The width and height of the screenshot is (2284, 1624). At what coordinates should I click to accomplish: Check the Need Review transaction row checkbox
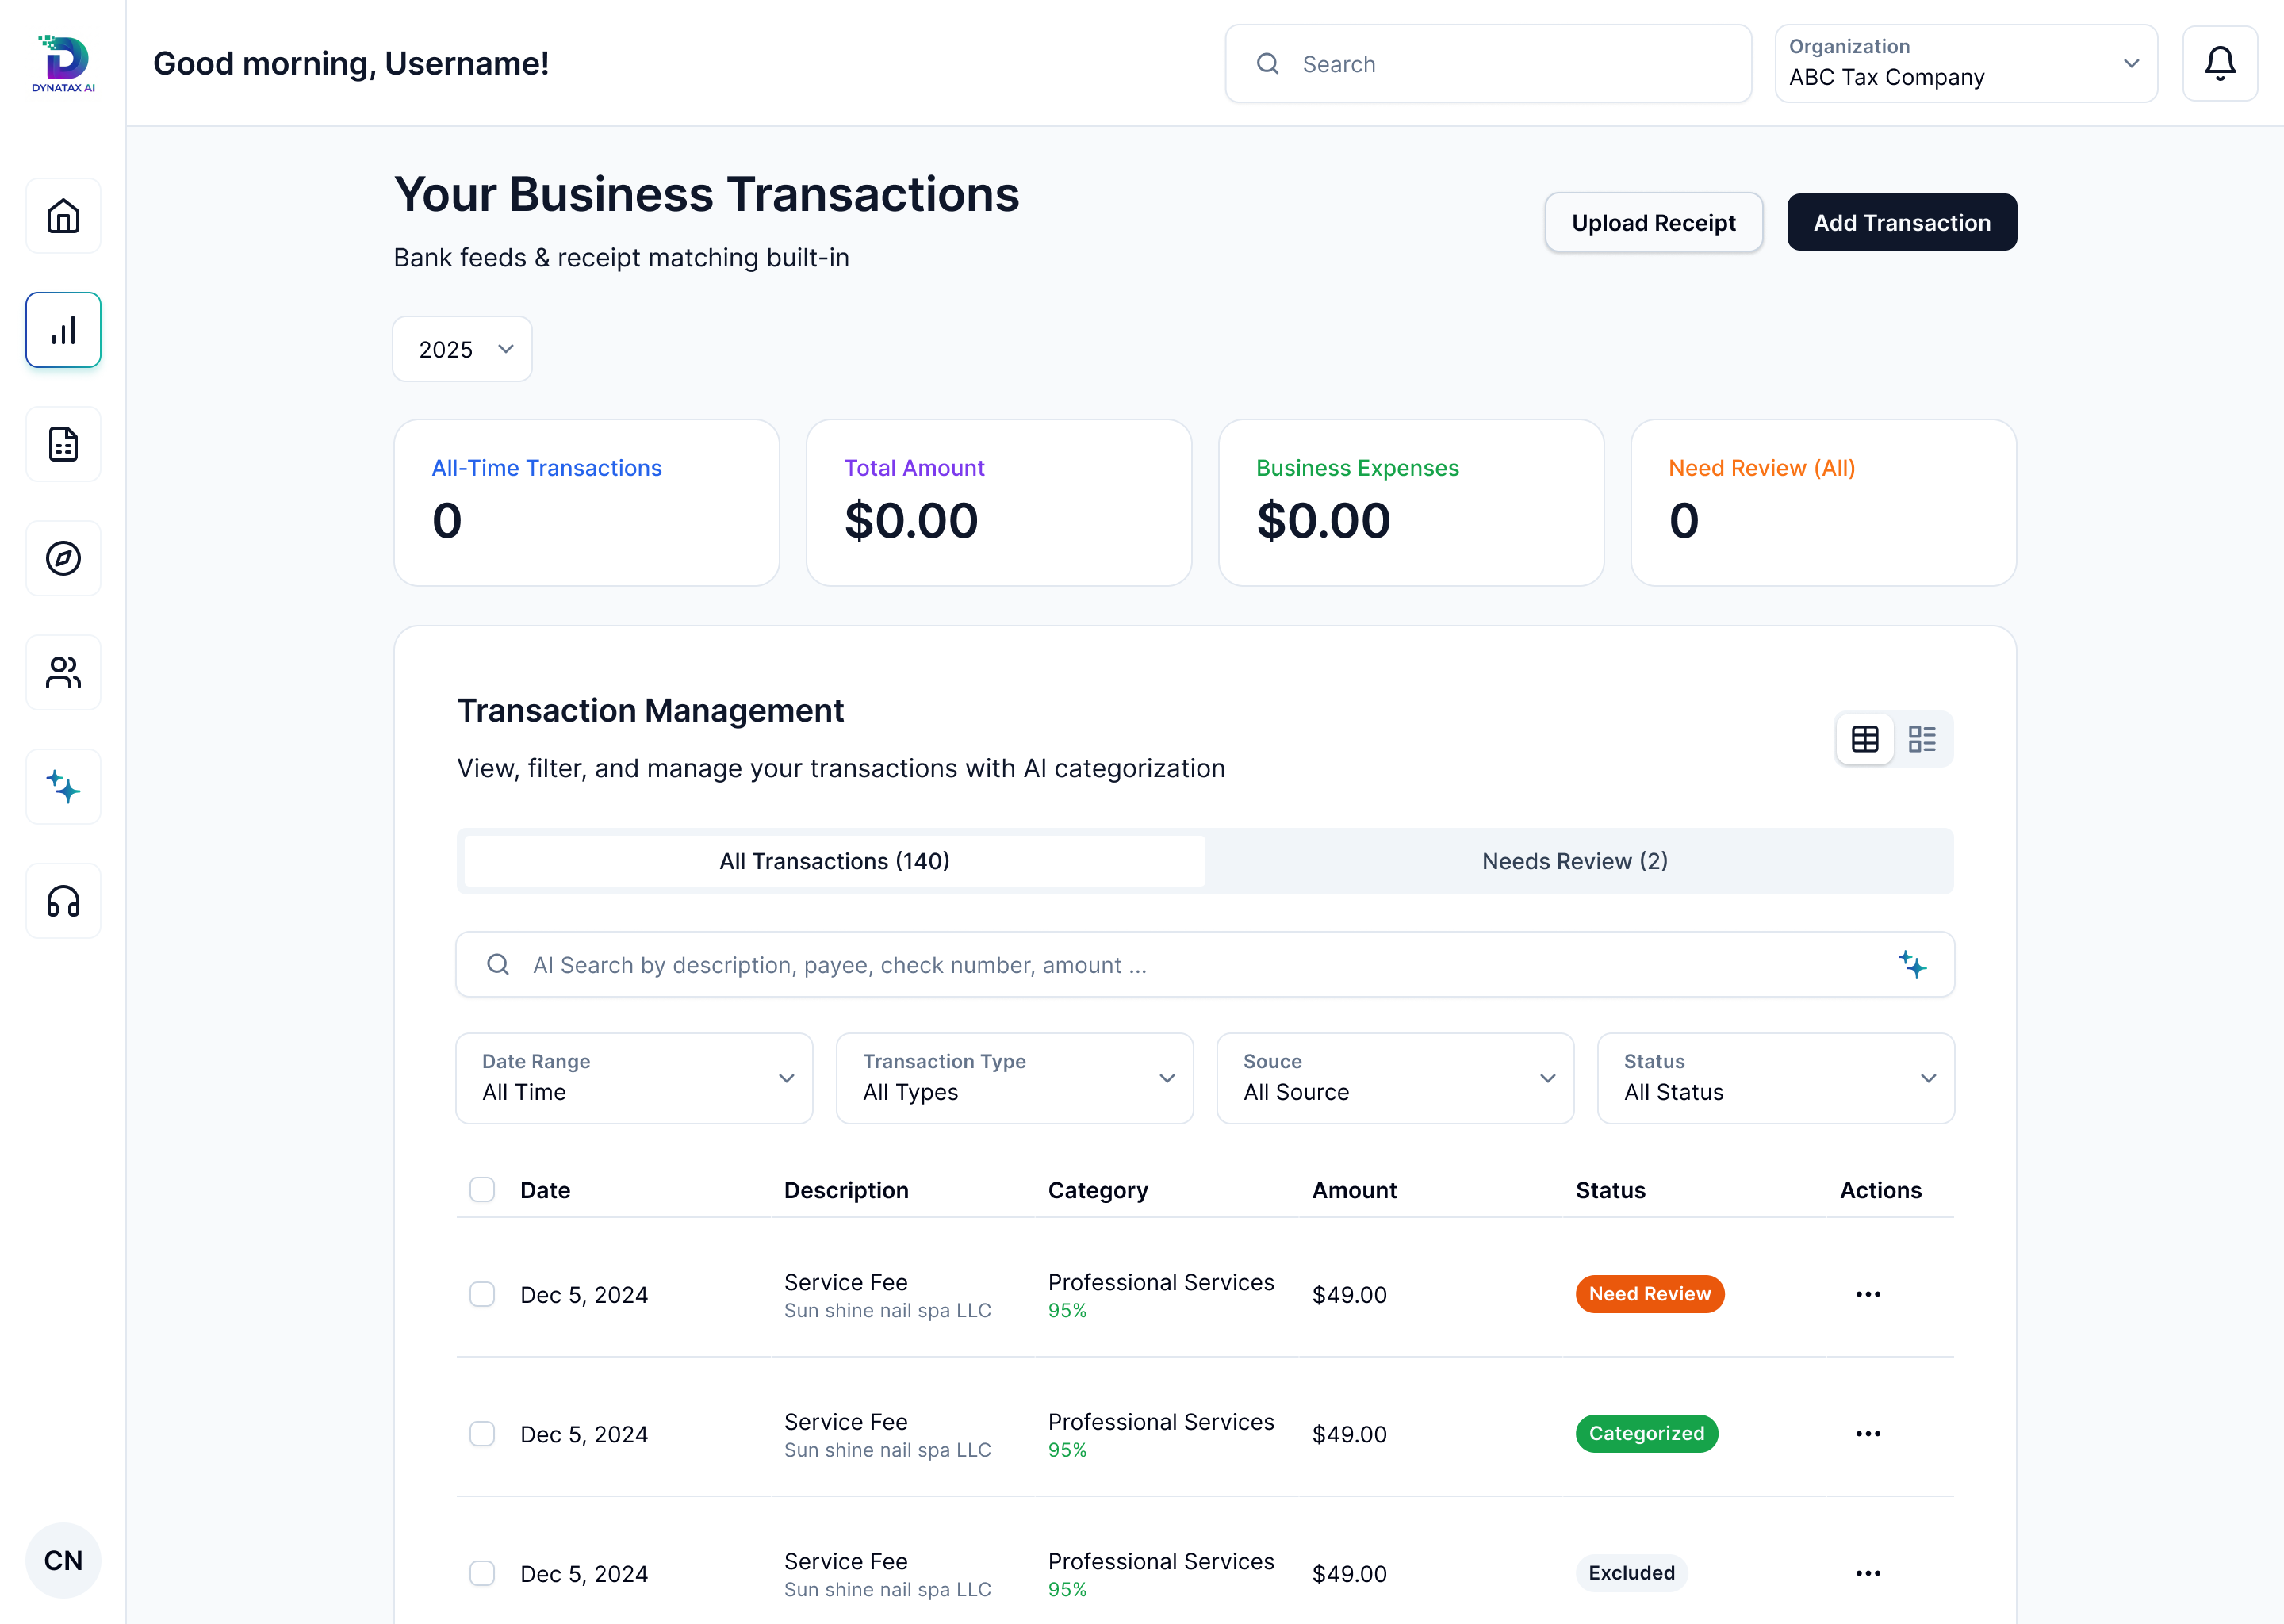pos(482,1294)
